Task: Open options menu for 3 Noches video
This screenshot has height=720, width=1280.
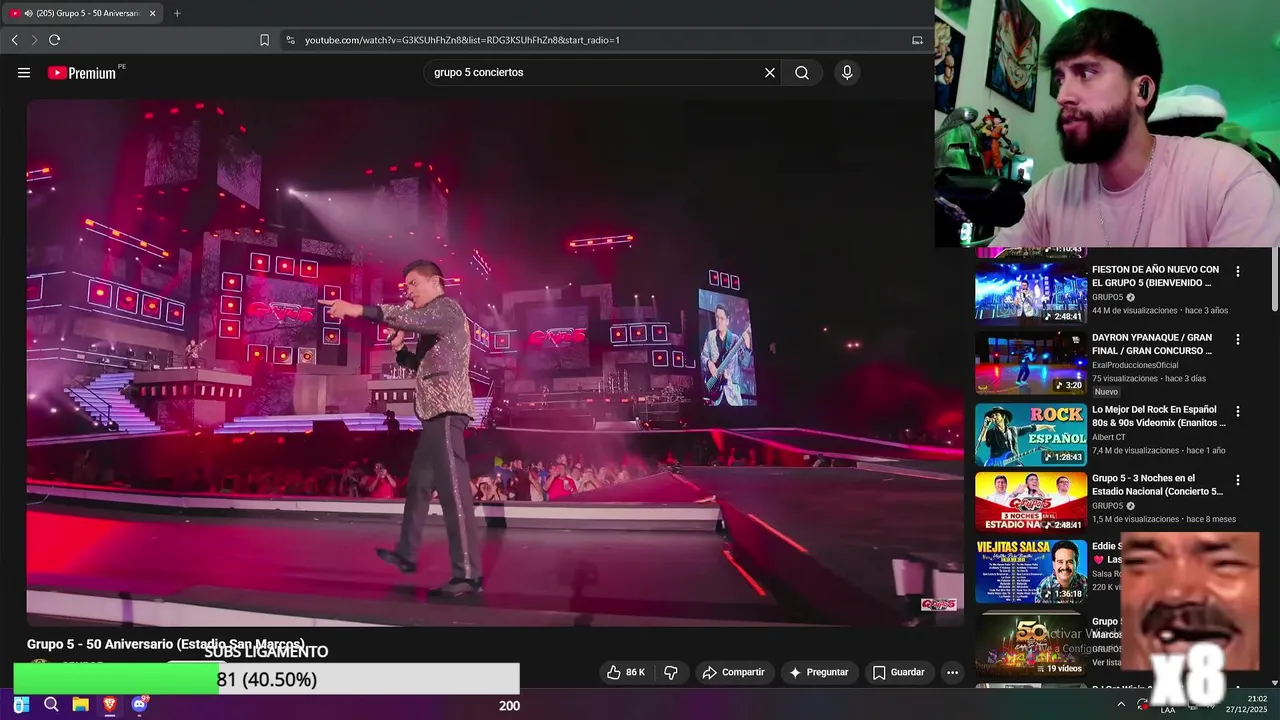Action: [x=1238, y=480]
